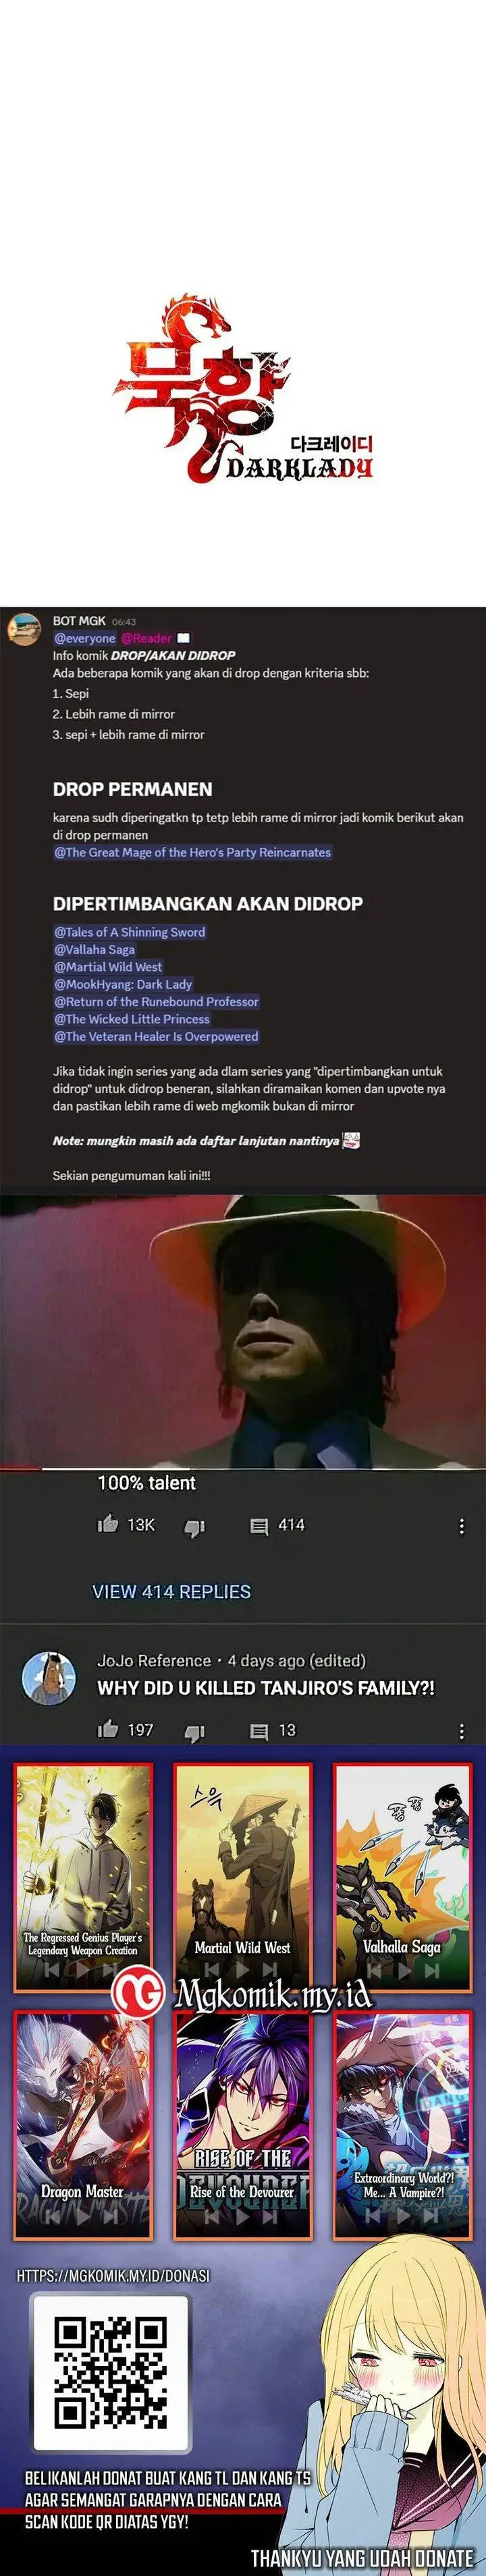Open options menu for '100% talent' comment
The width and height of the screenshot is (486, 2576).
(461, 1526)
